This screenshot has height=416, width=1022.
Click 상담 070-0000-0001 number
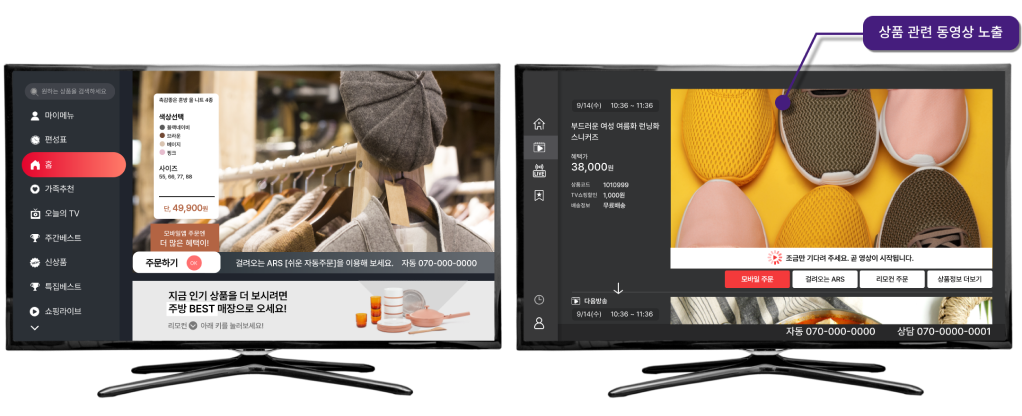point(944,332)
